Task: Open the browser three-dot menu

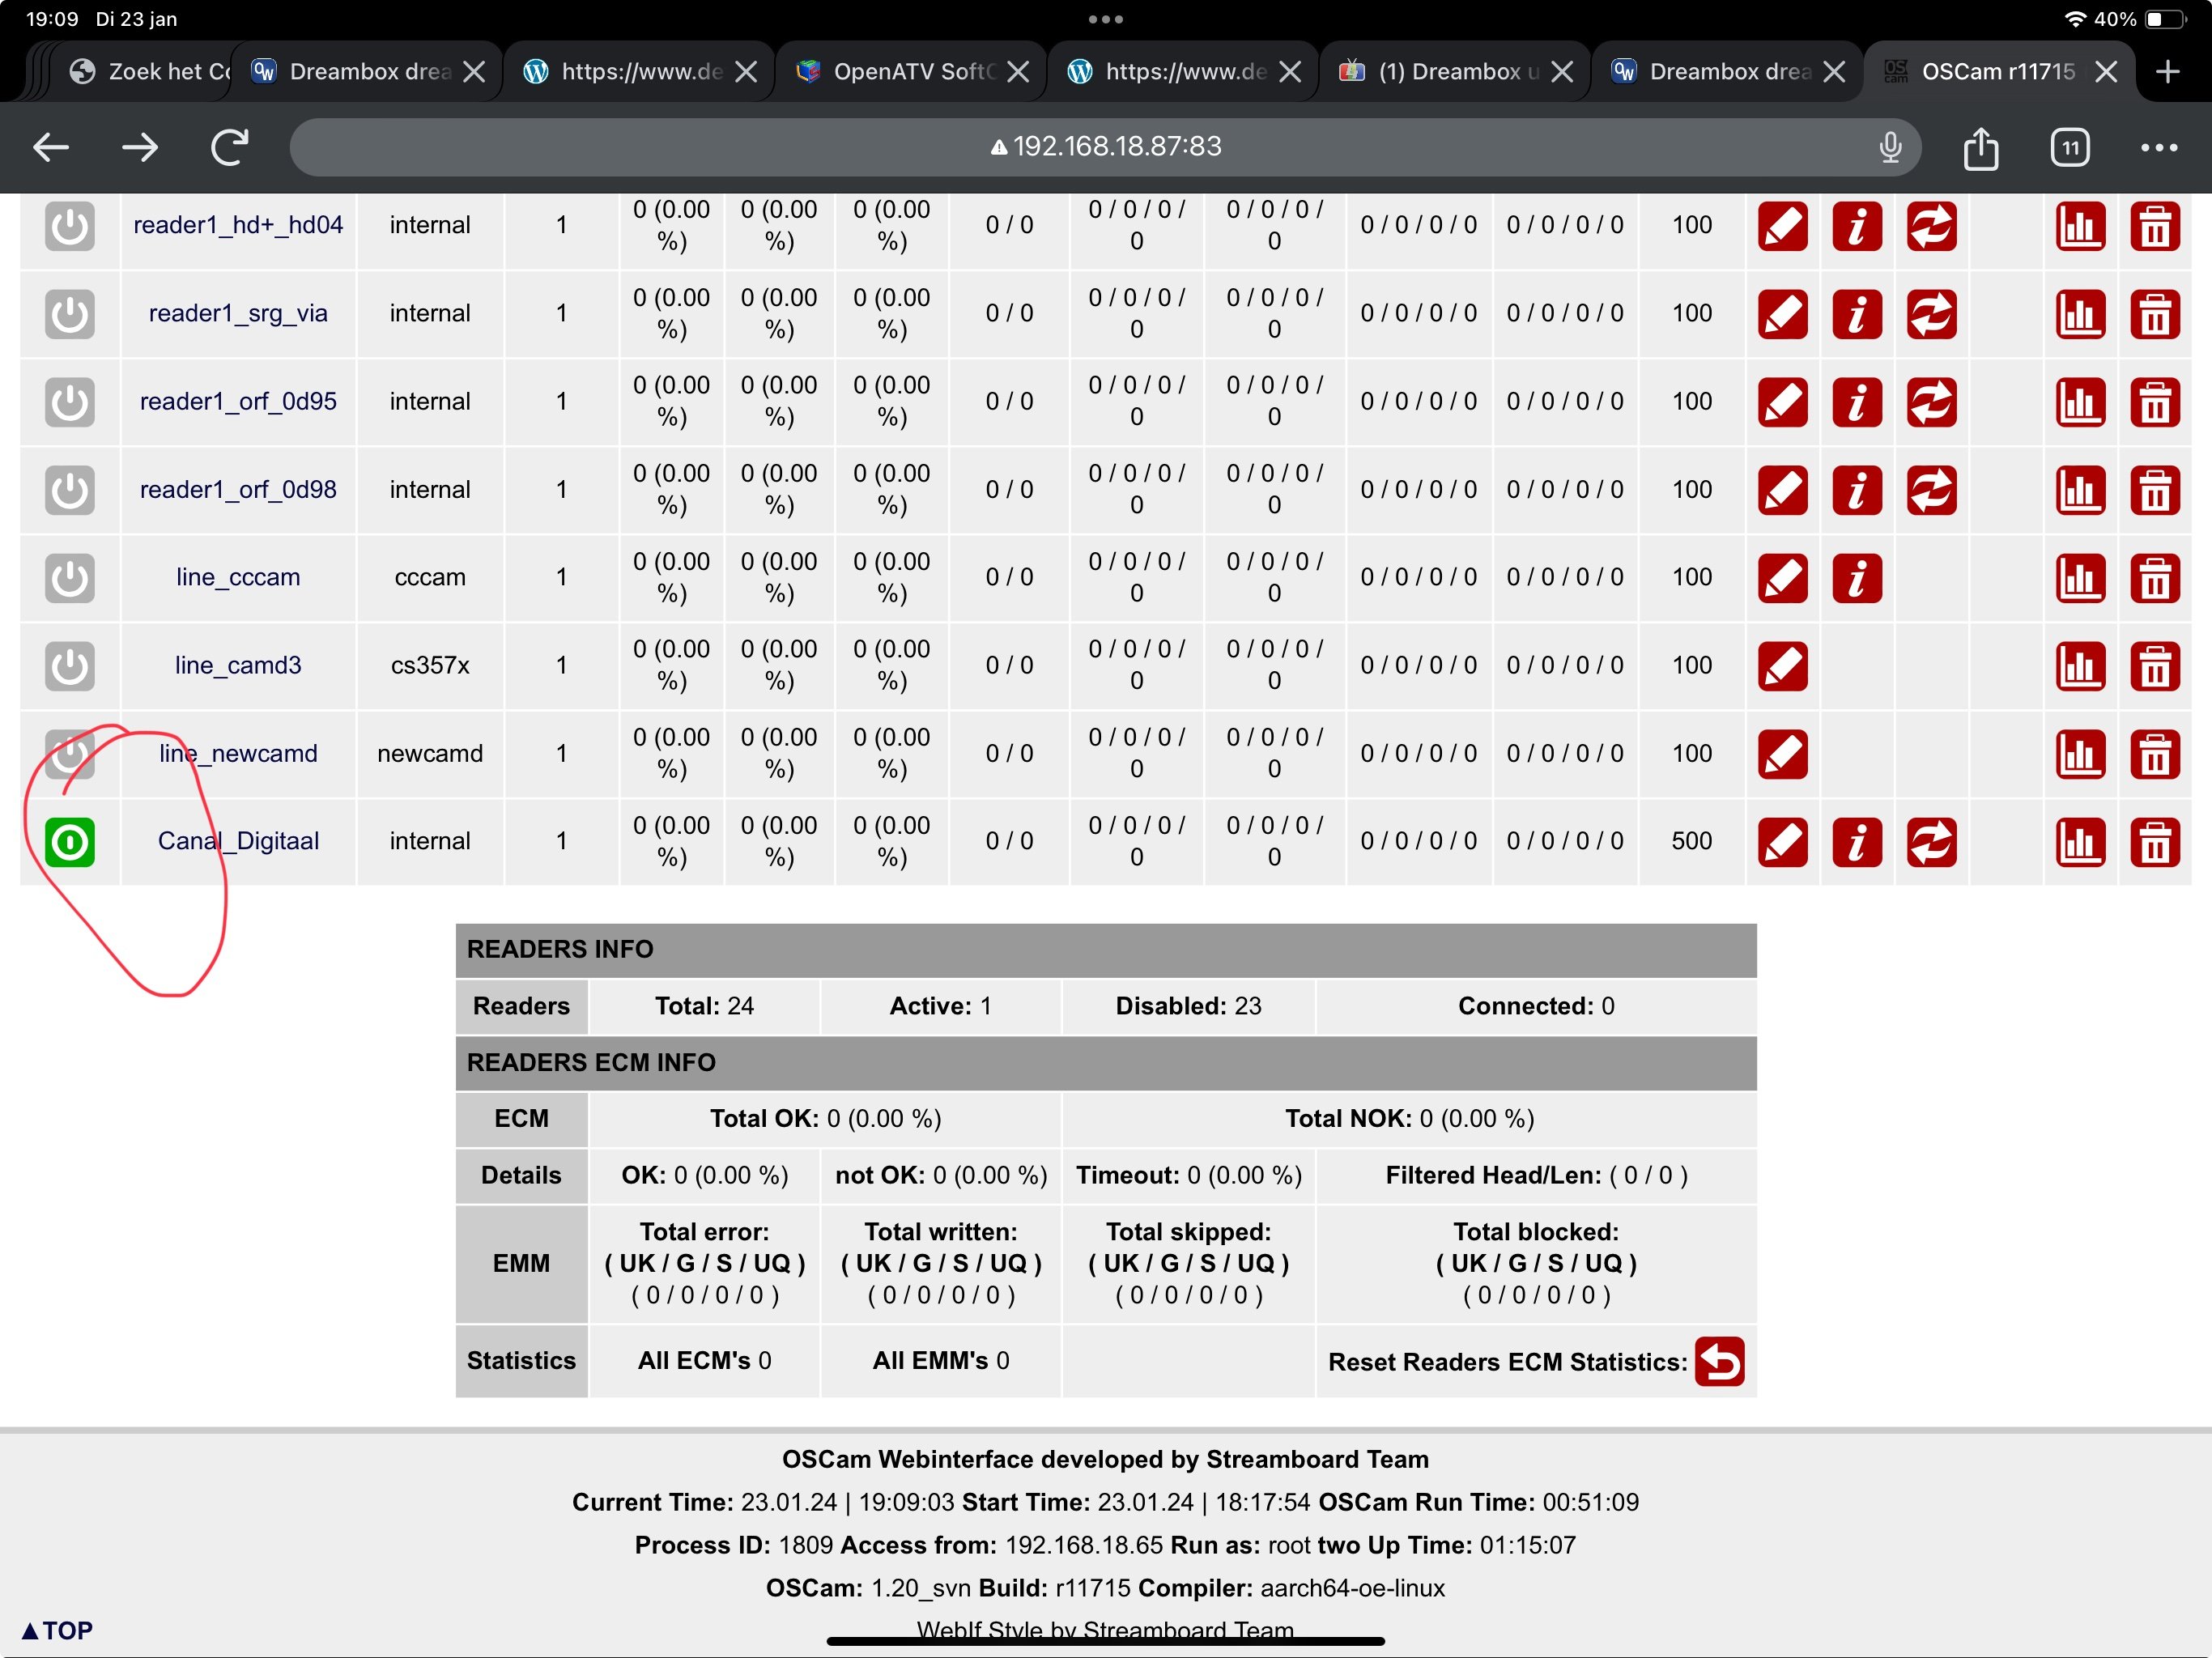Action: 2158,147
